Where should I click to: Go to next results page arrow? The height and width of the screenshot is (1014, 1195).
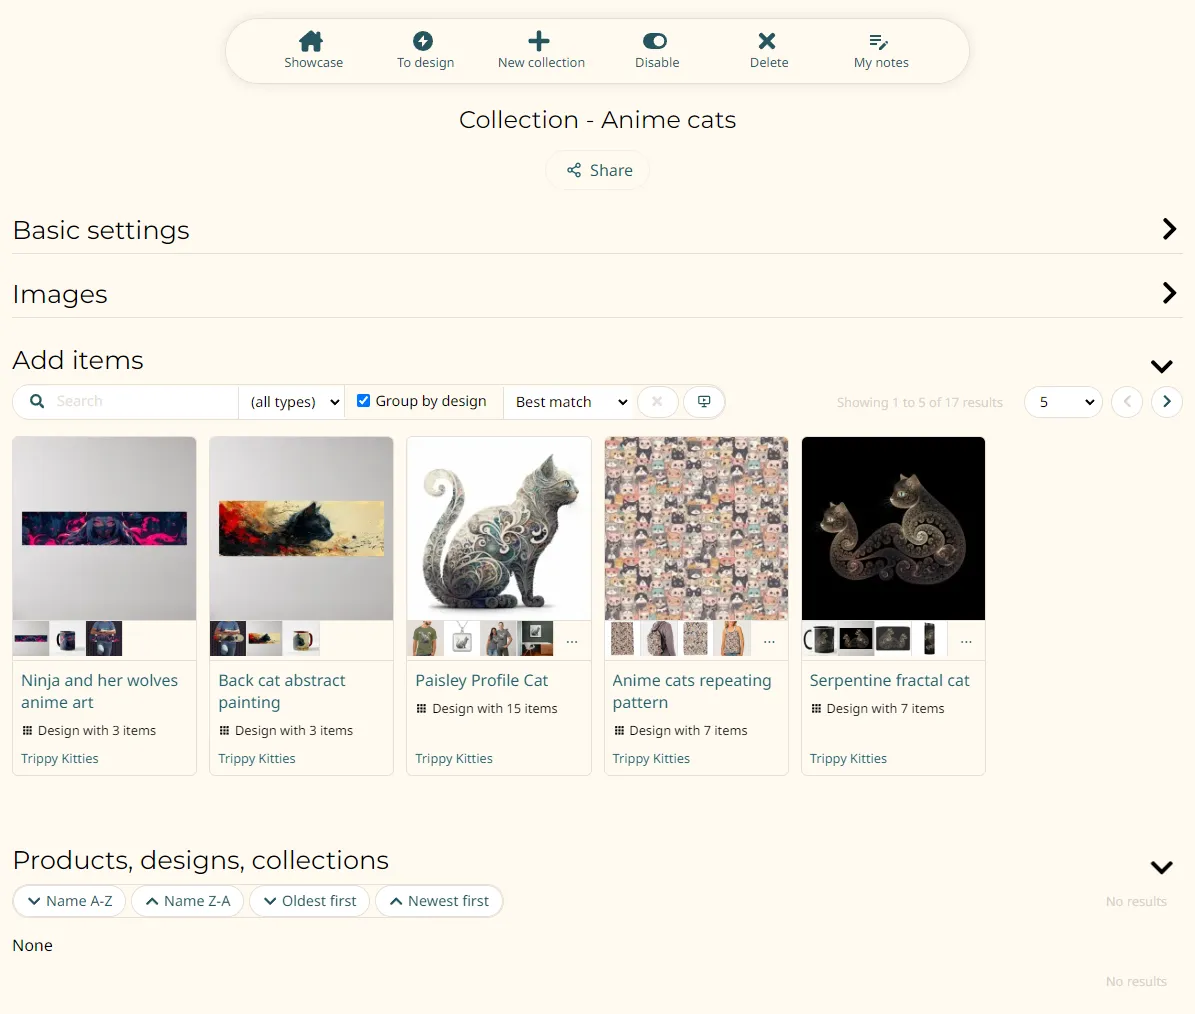pos(1166,402)
